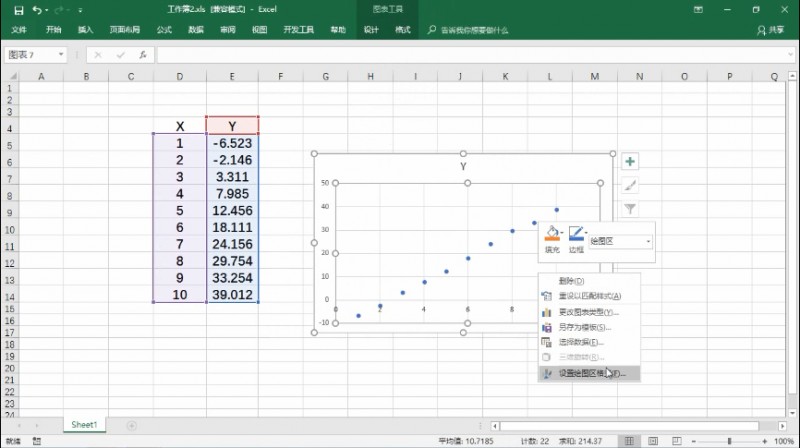The image size is (800, 448).
Task: Choose 另存为模板(S) from context menu
Action: tap(589, 327)
